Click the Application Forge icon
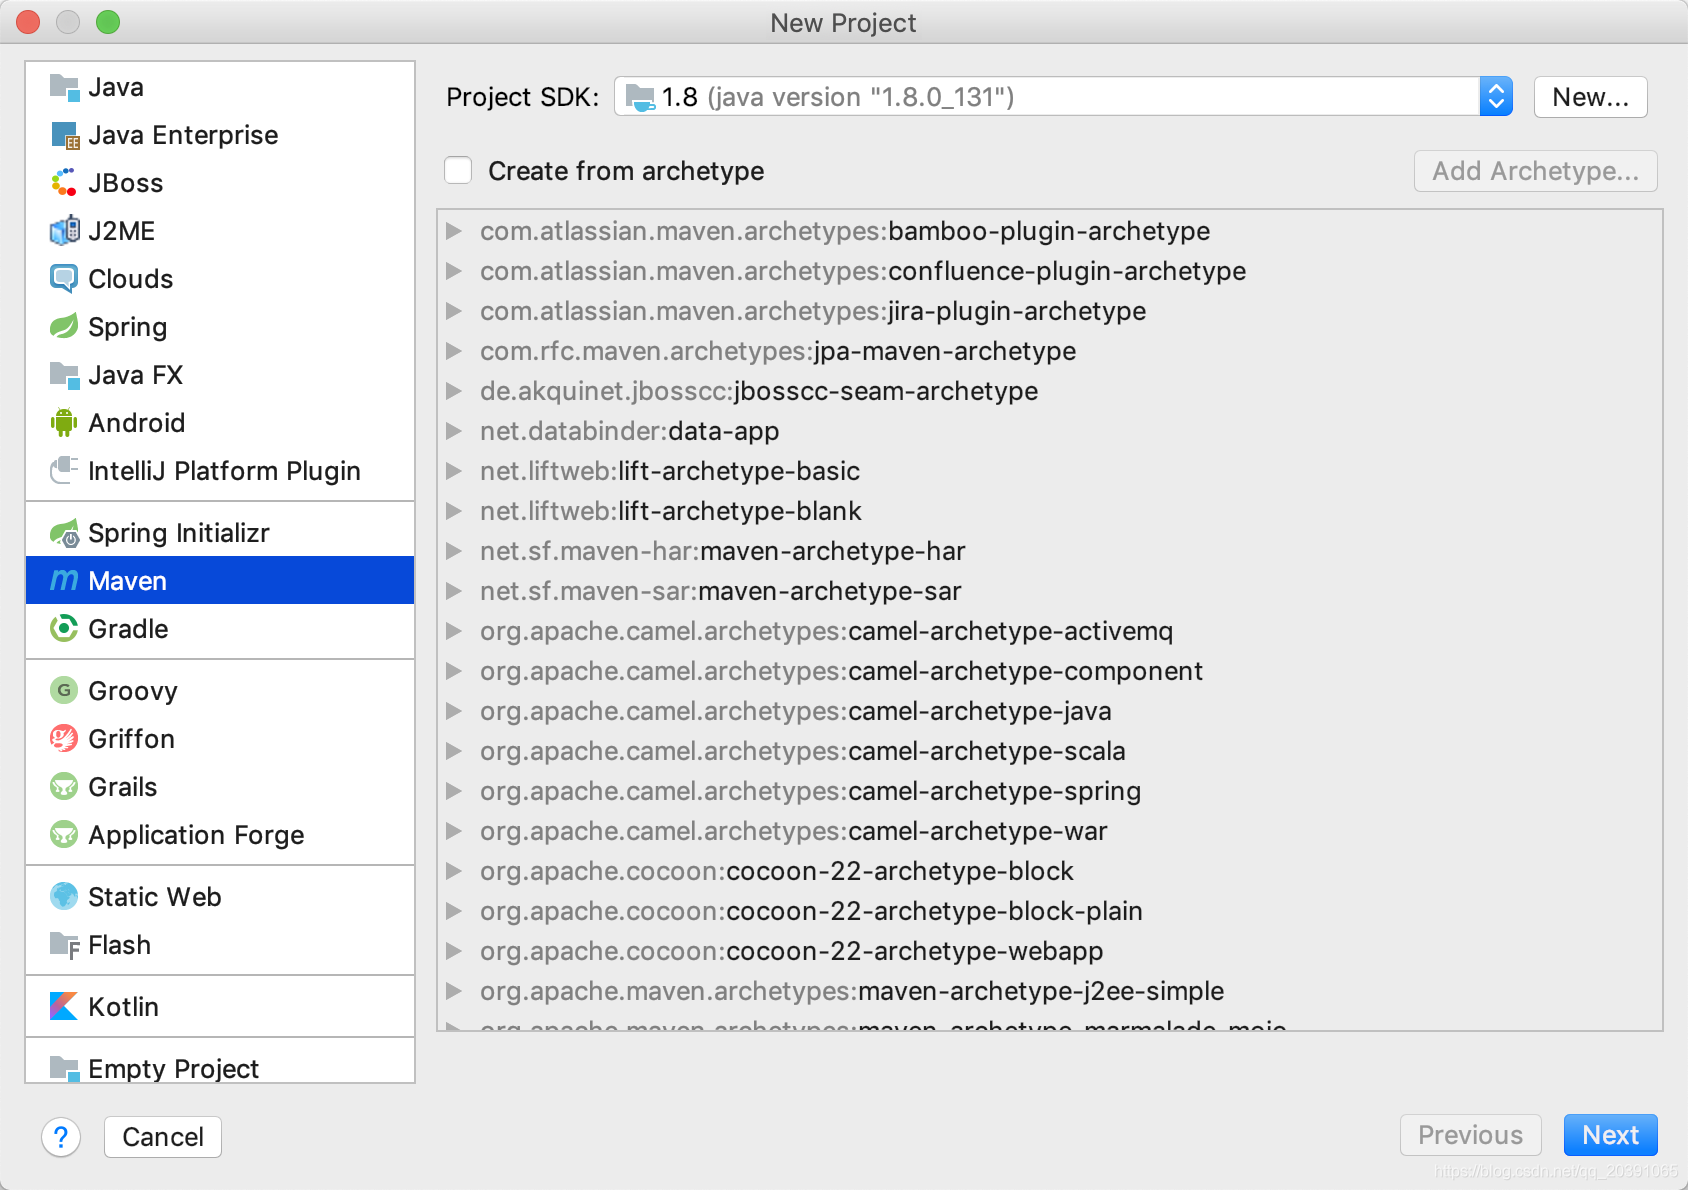 [64, 835]
